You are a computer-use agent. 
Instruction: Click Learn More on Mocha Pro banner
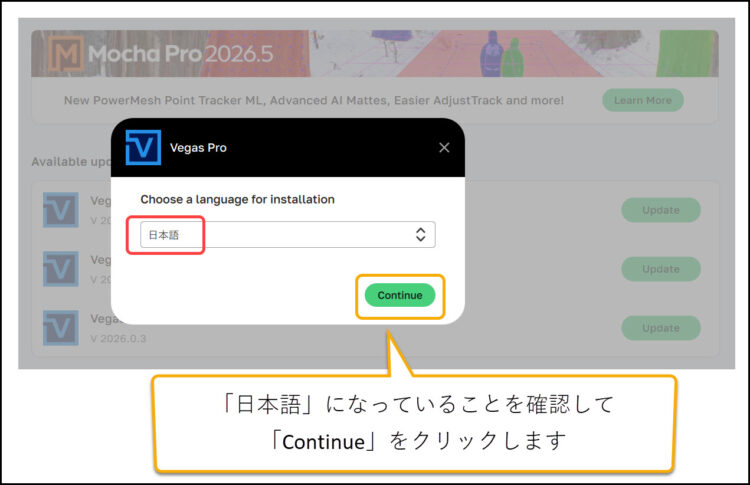coord(642,100)
